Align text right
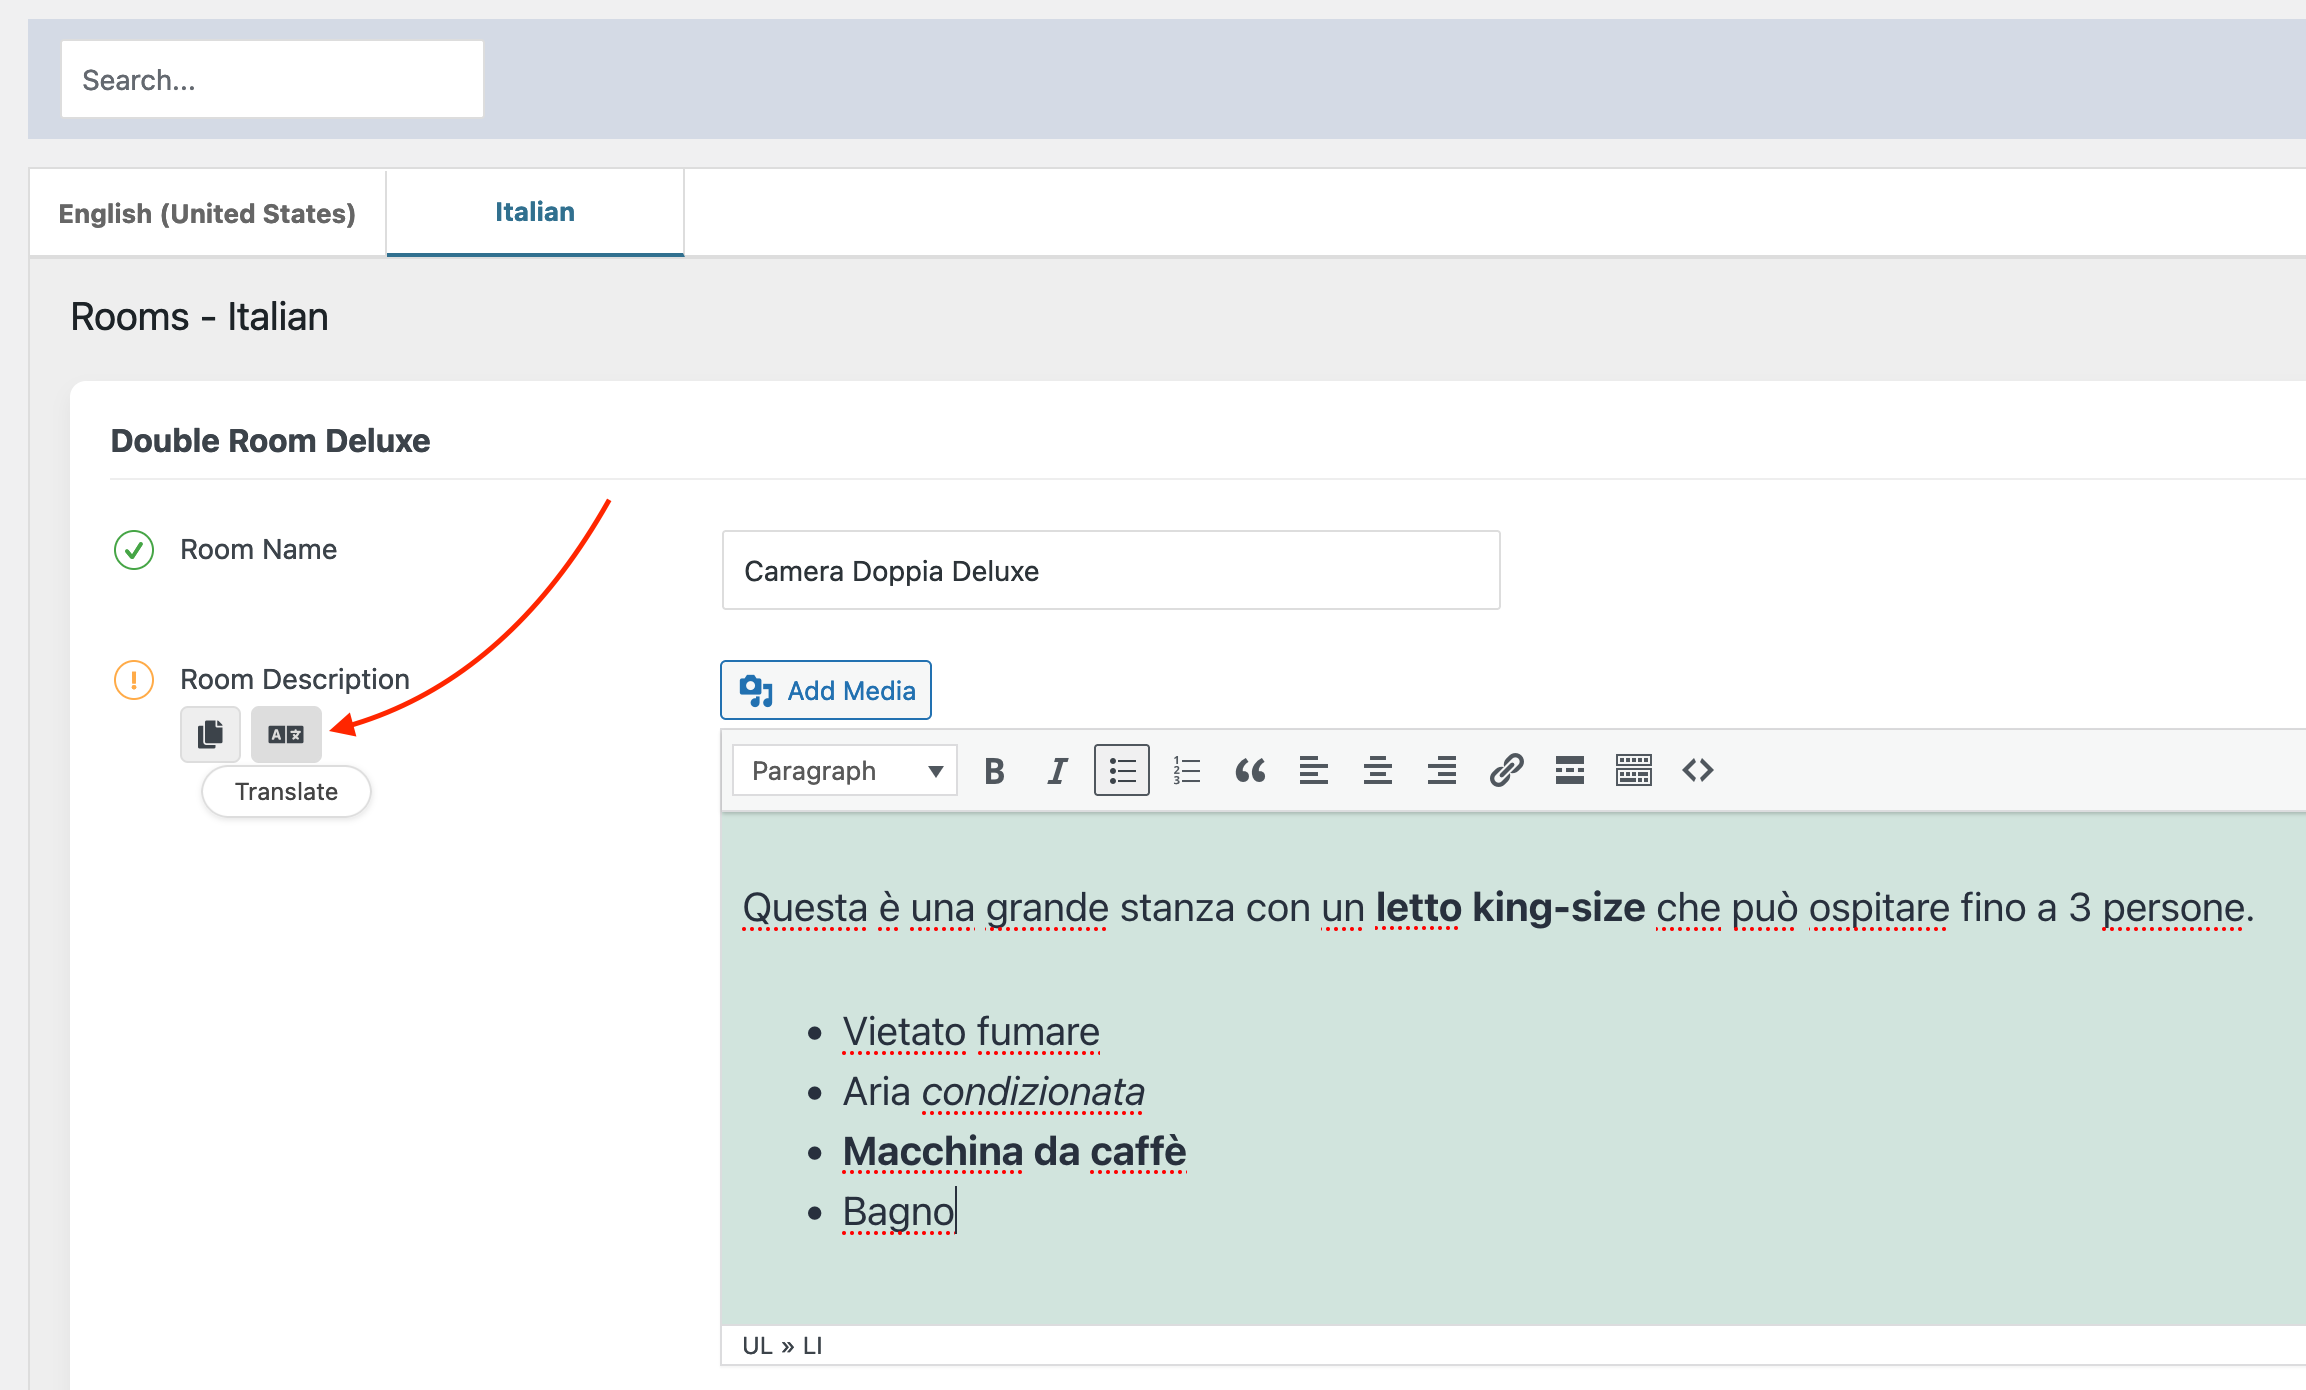The image size is (2306, 1390). coord(1442,771)
